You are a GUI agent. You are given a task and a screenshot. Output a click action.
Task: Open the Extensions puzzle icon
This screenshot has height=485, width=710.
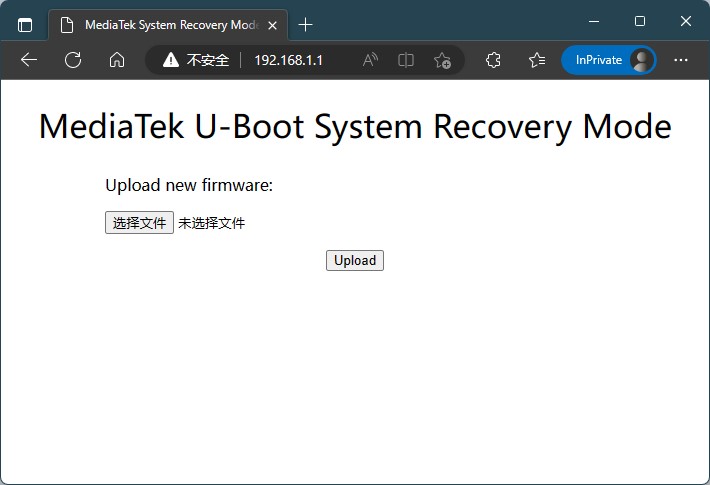(493, 60)
